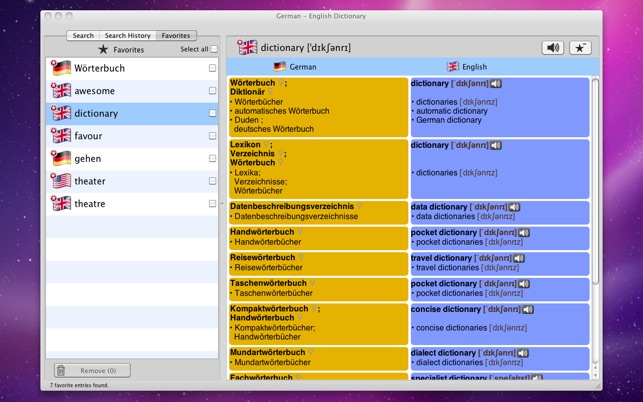The height and width of the screenshot is (402, 643).
Task: Select 'theater' in favorites list
Action: pos(132,181)
